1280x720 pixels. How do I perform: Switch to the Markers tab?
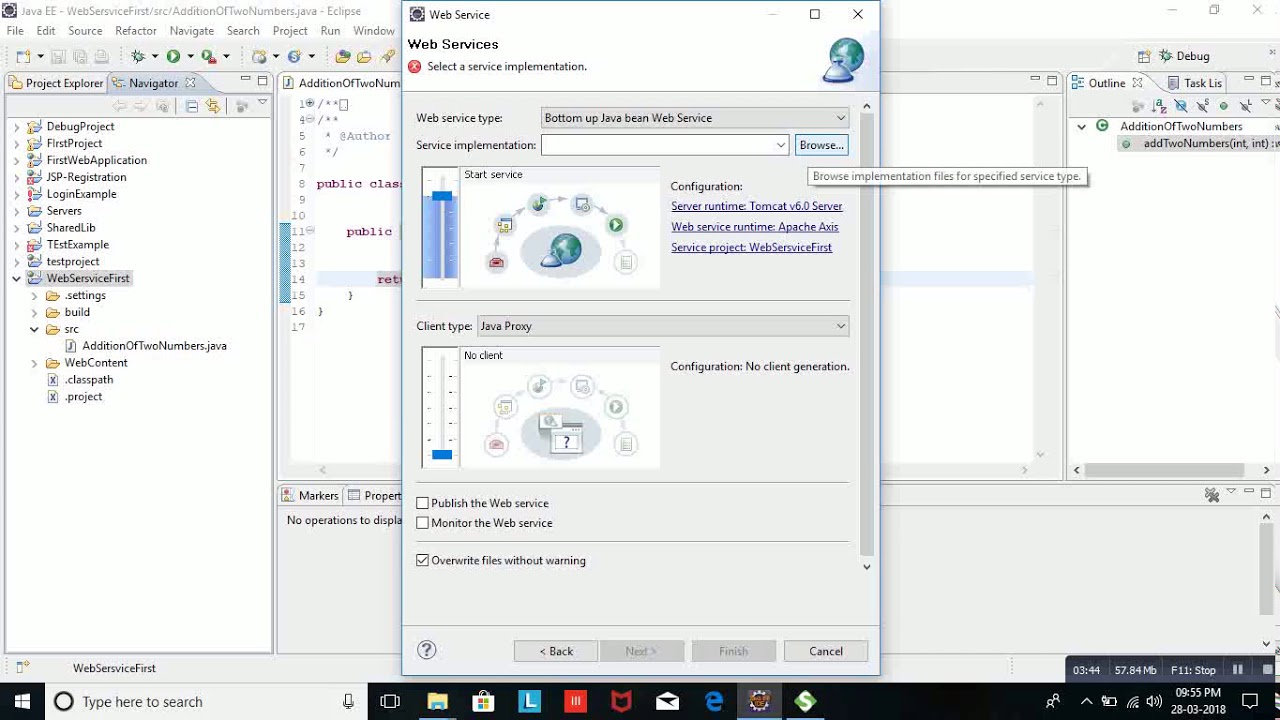(311, 496)
